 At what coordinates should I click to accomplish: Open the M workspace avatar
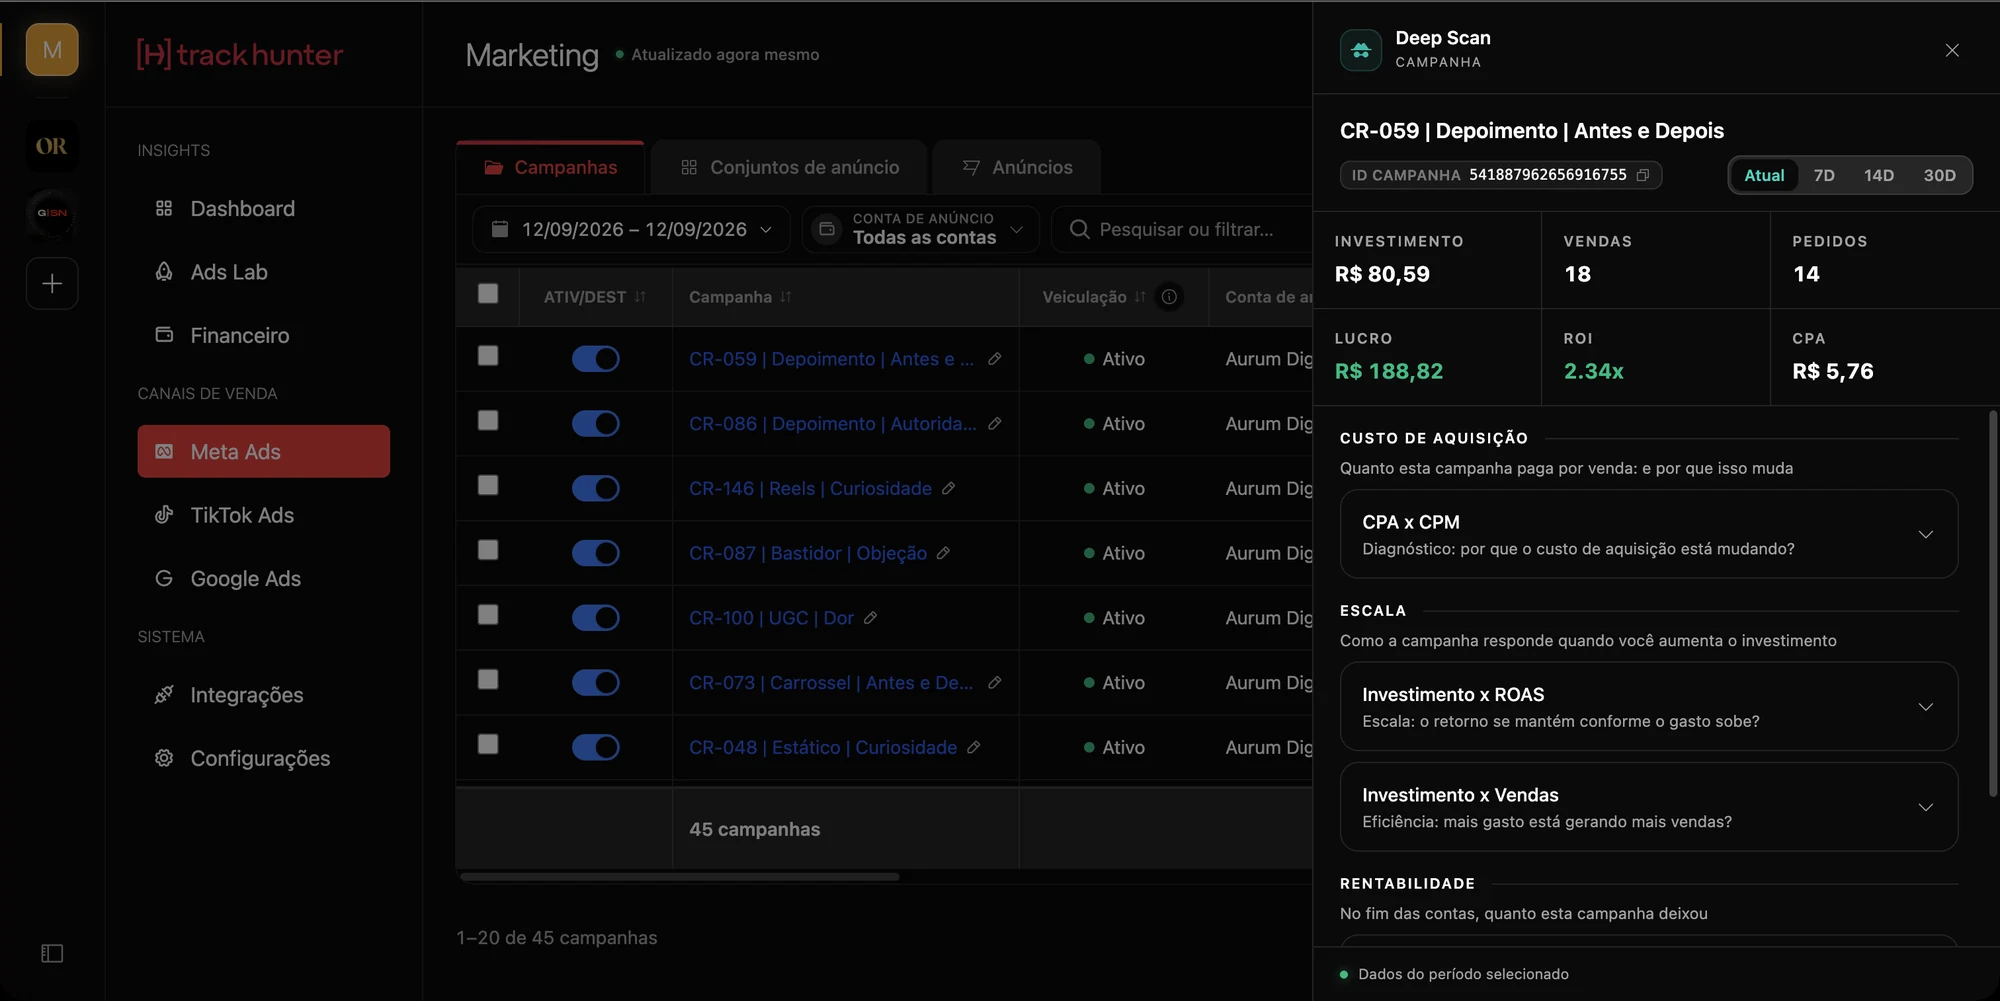click(x=52, y=50)
